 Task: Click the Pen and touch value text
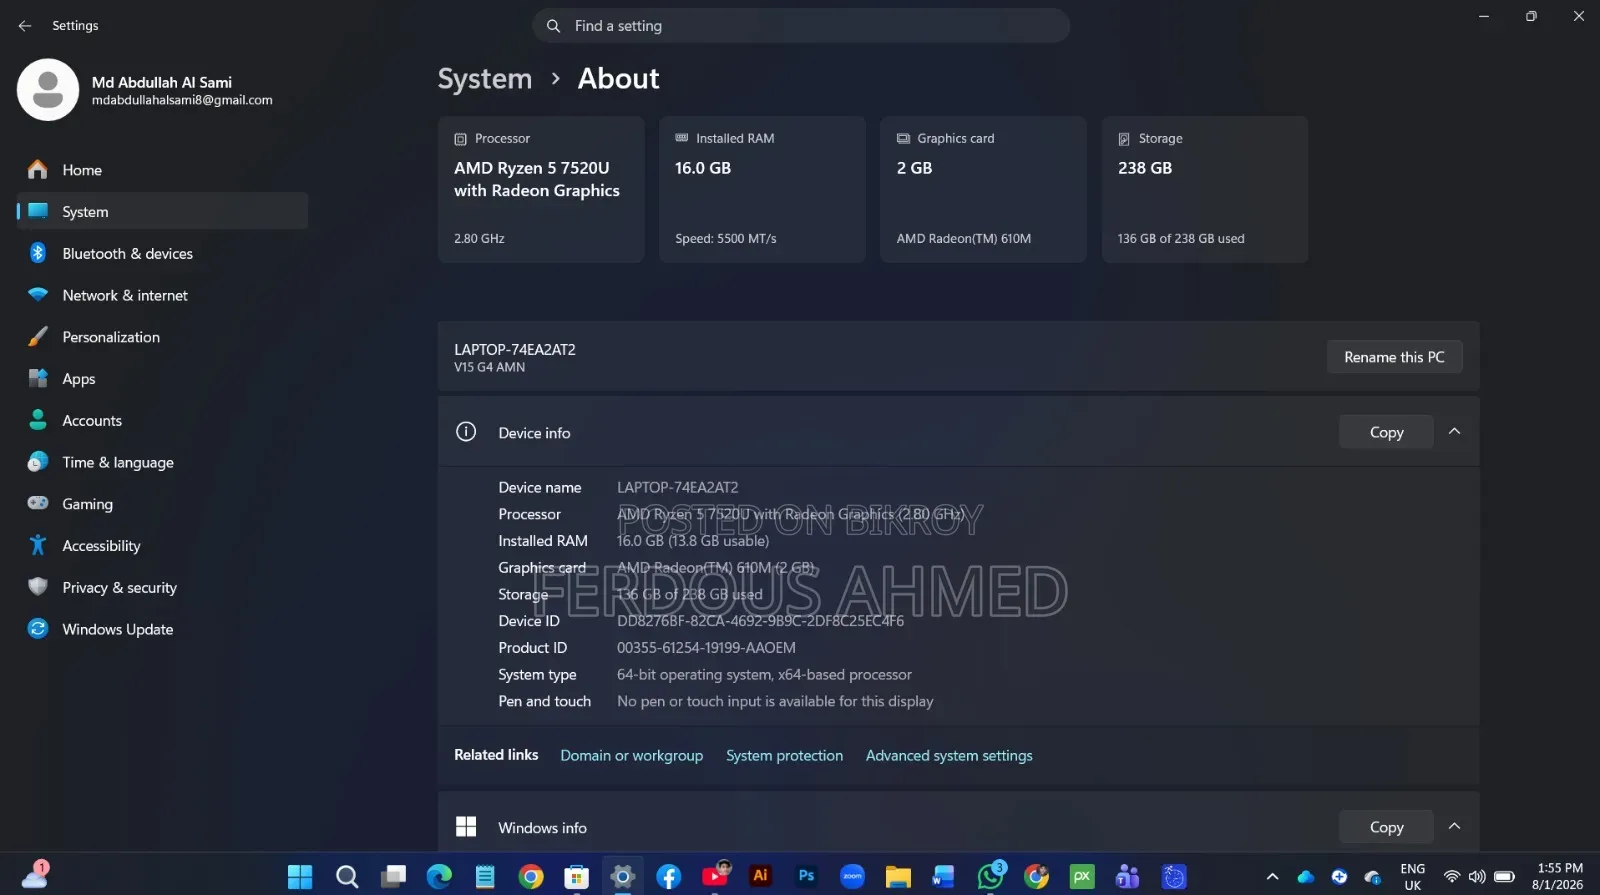coord(775,702)
